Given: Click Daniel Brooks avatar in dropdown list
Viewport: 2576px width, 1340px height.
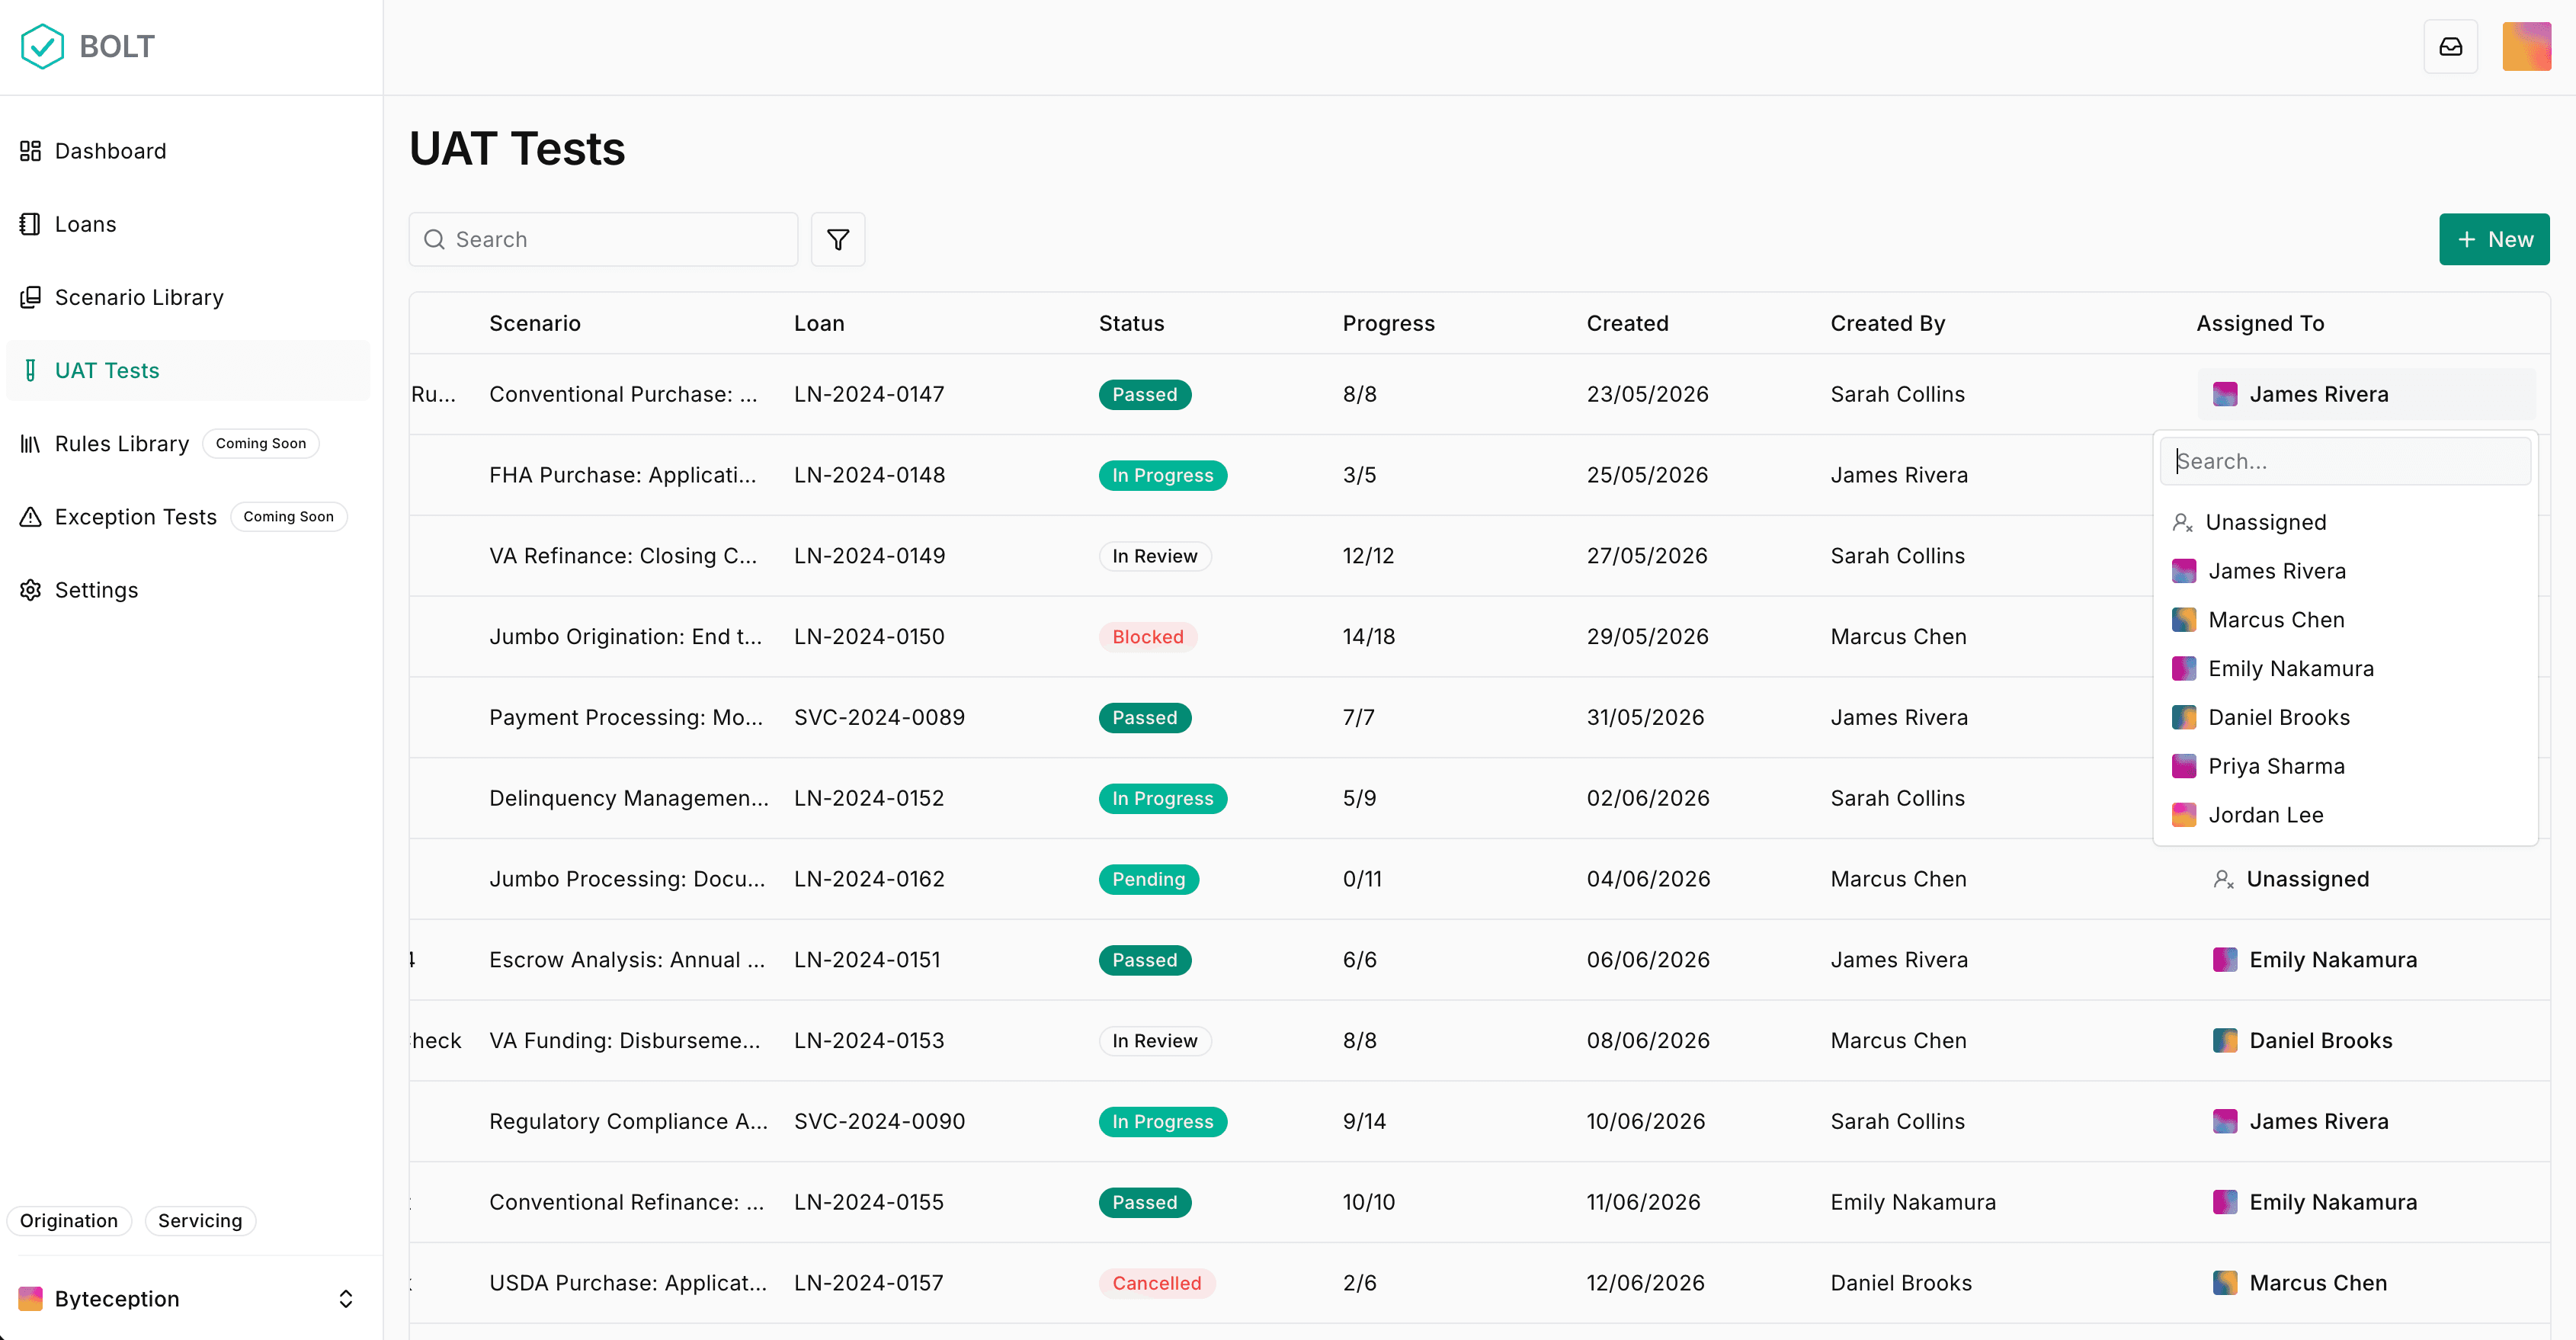Looking at the screenshot, I should pos(2184,717).
